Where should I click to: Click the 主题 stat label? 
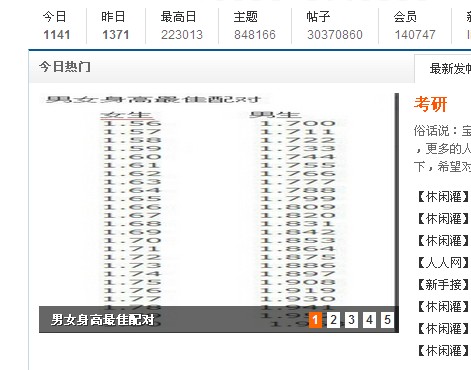click(x=246, y=17)
